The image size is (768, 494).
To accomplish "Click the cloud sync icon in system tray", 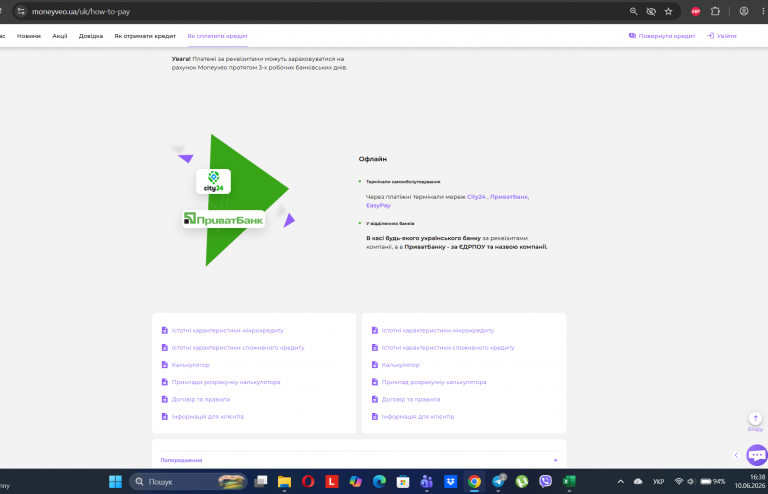I will pyautogui.click(x=638, y=482).
